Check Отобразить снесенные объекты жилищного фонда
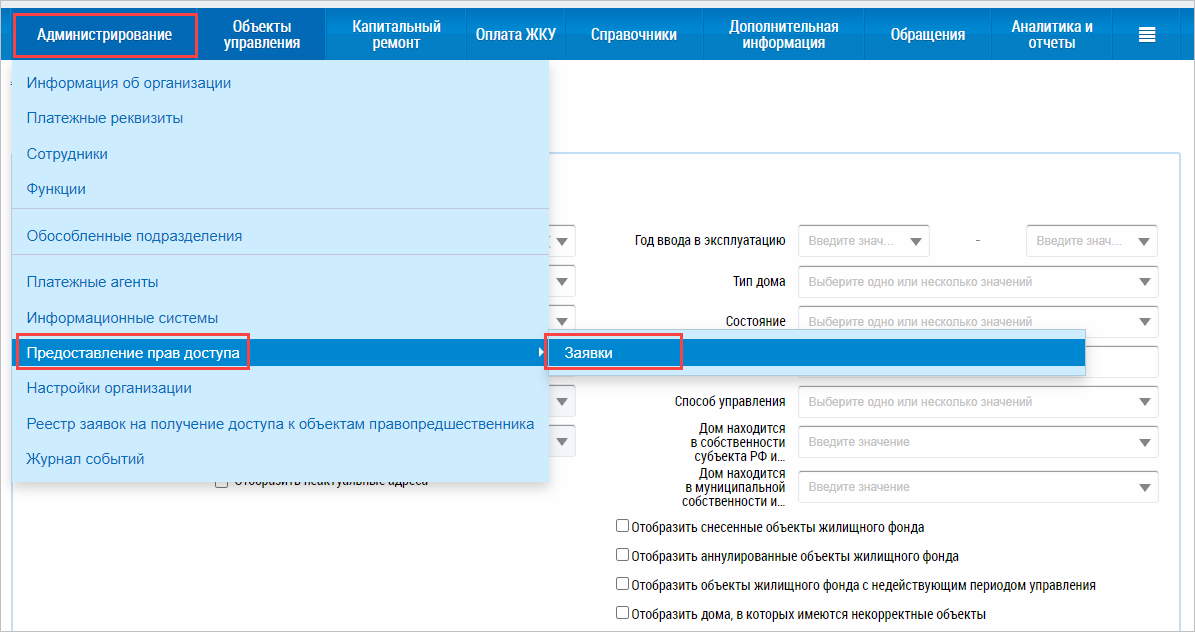 pos(623,526)
